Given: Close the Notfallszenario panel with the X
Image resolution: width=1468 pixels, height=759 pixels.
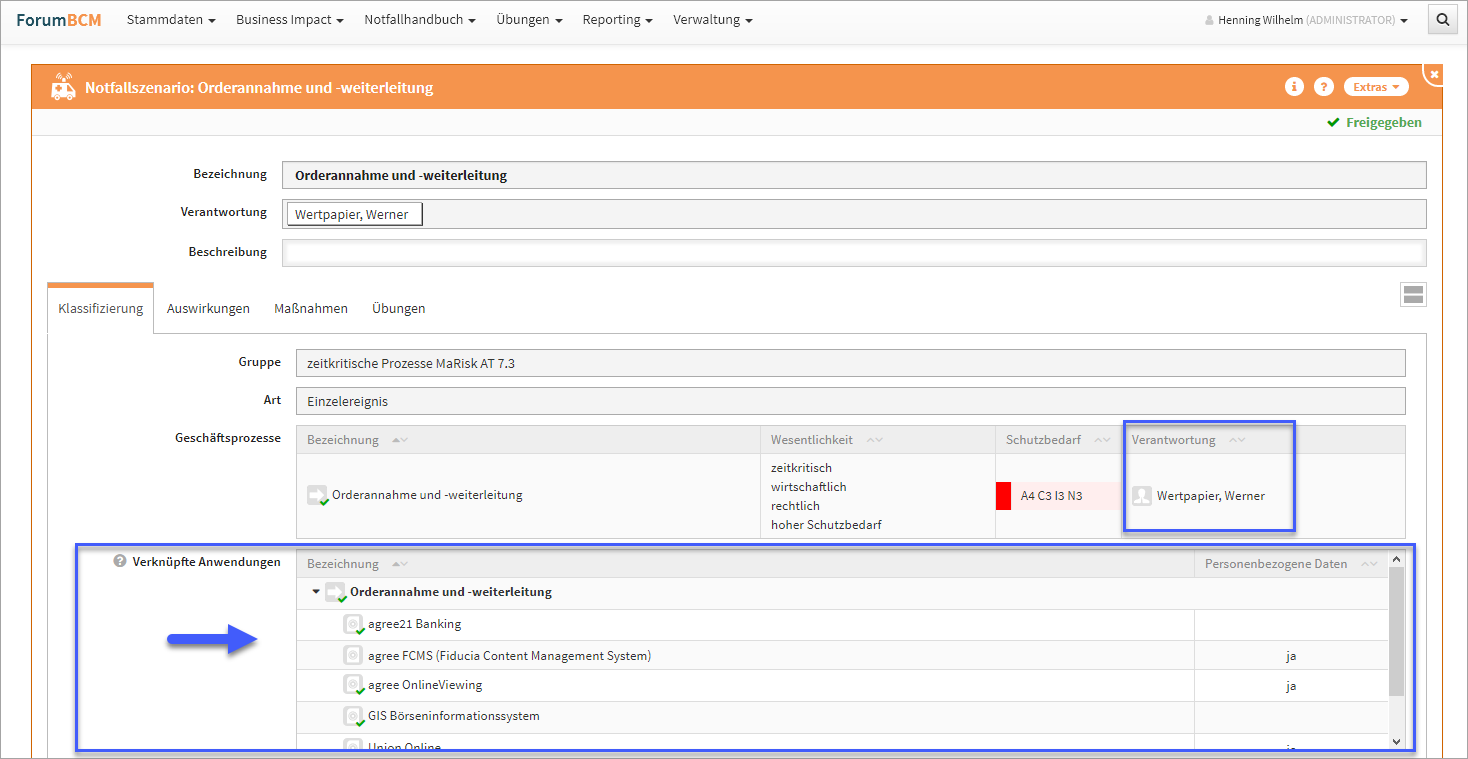Looking at the screenshot, I should (x=1434, y=75).
